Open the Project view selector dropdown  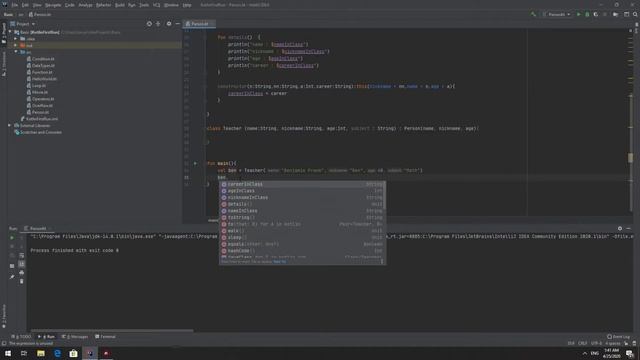22,24
